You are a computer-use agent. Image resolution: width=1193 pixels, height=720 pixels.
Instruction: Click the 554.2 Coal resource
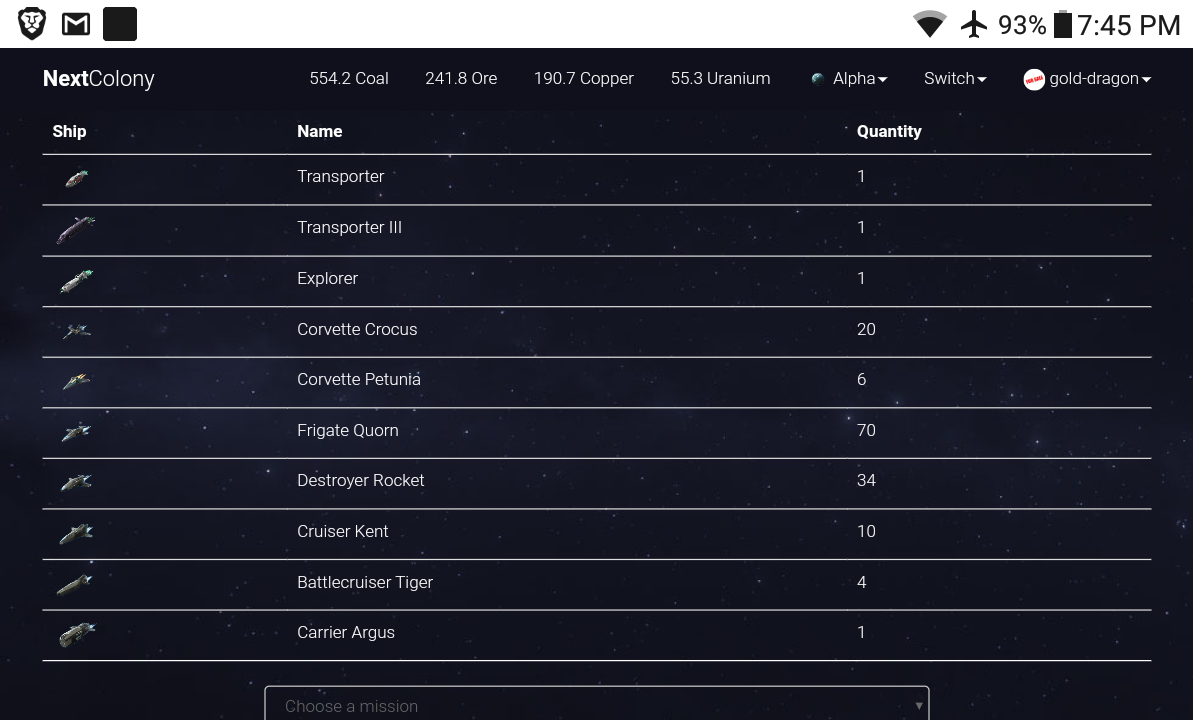[x=349, y=79]
